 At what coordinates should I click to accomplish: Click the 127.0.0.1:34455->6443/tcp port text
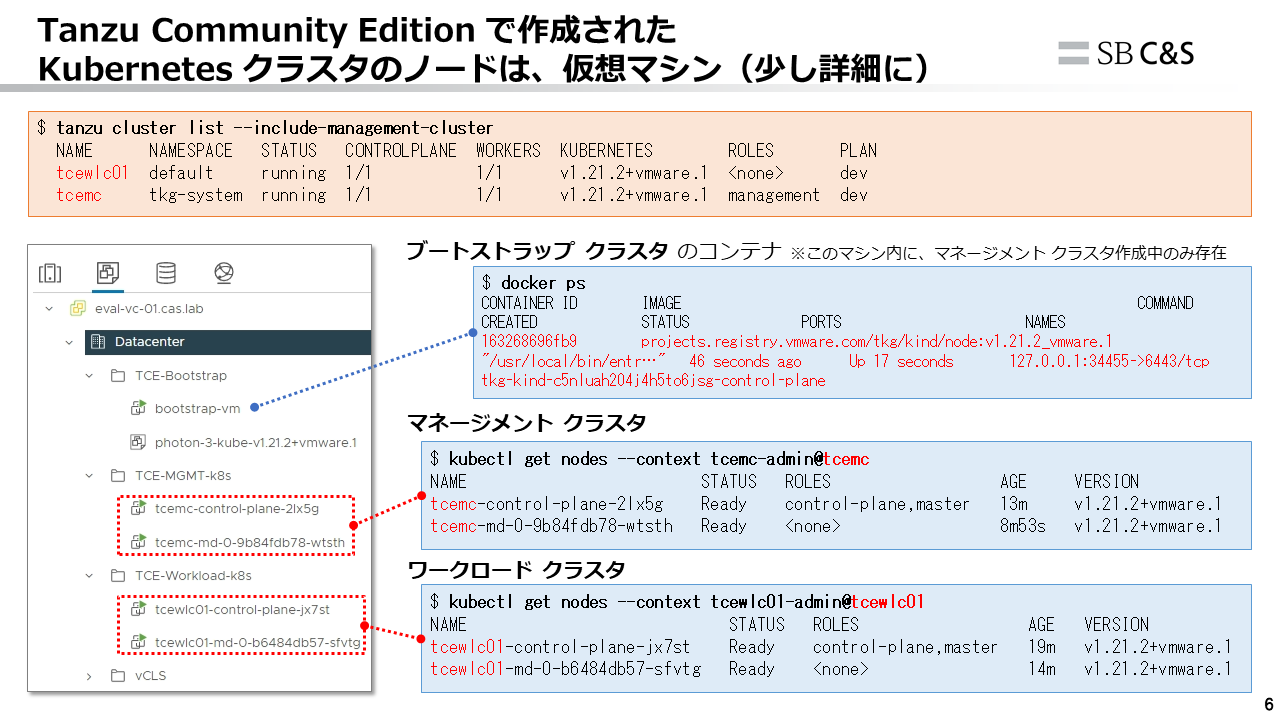(x=1109, y=361)
